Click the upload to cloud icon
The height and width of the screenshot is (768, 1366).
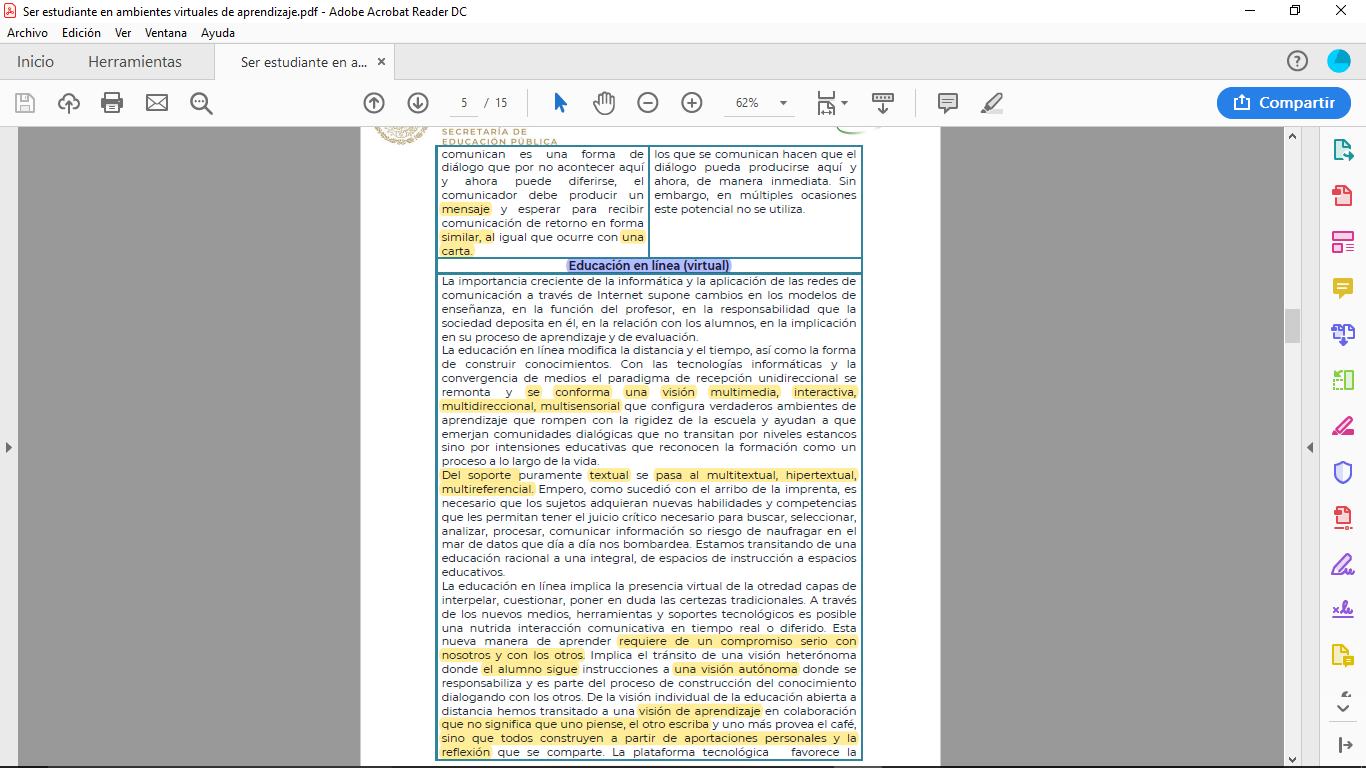[69, 103]
